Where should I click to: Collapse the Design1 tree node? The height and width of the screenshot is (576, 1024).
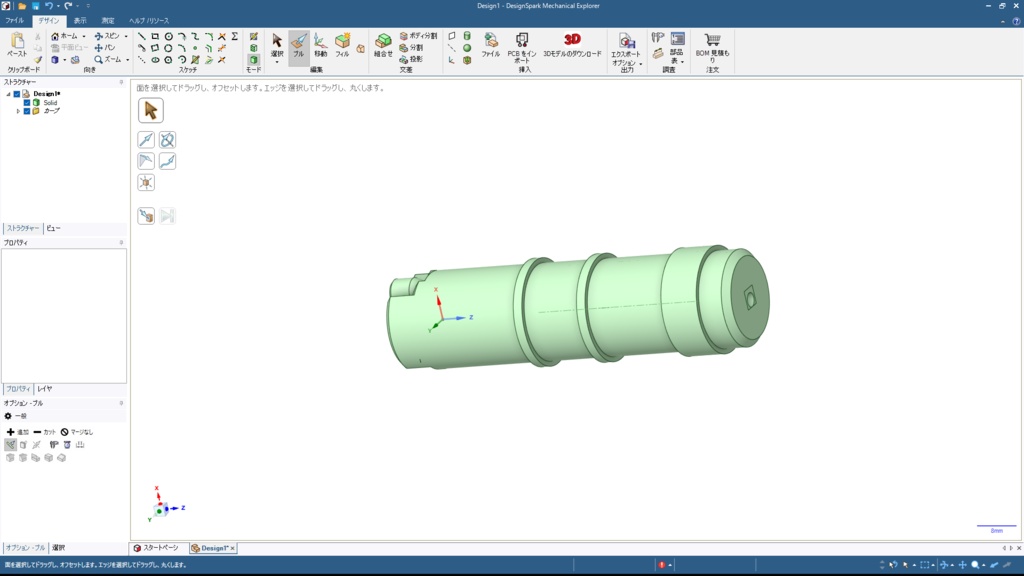point(8,94)
